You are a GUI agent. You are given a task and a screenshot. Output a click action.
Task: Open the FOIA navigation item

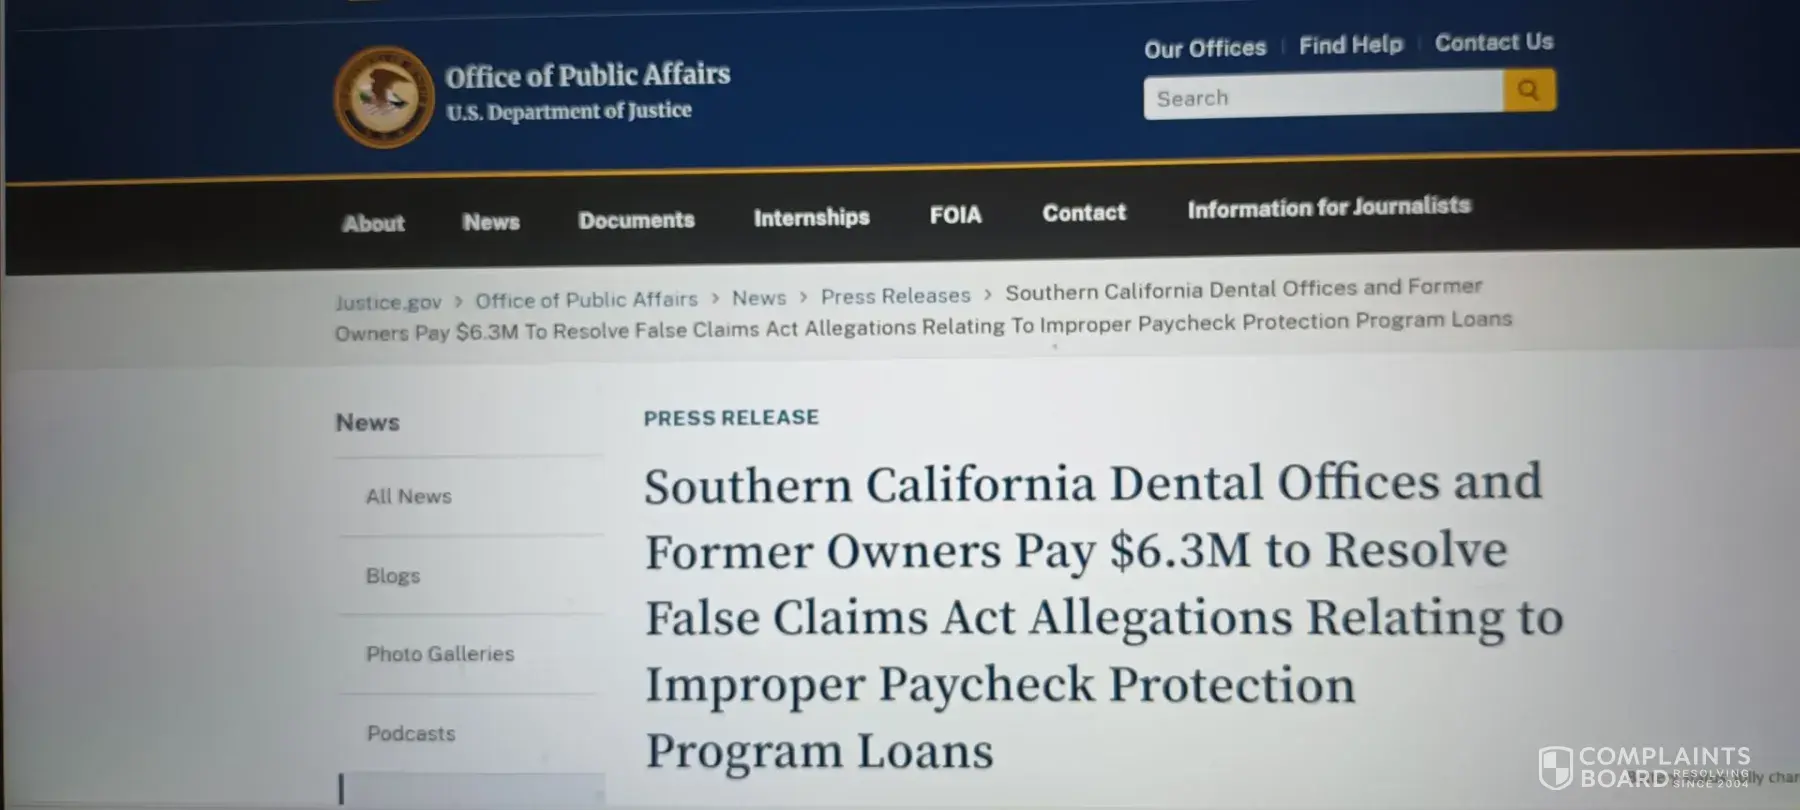955,215
